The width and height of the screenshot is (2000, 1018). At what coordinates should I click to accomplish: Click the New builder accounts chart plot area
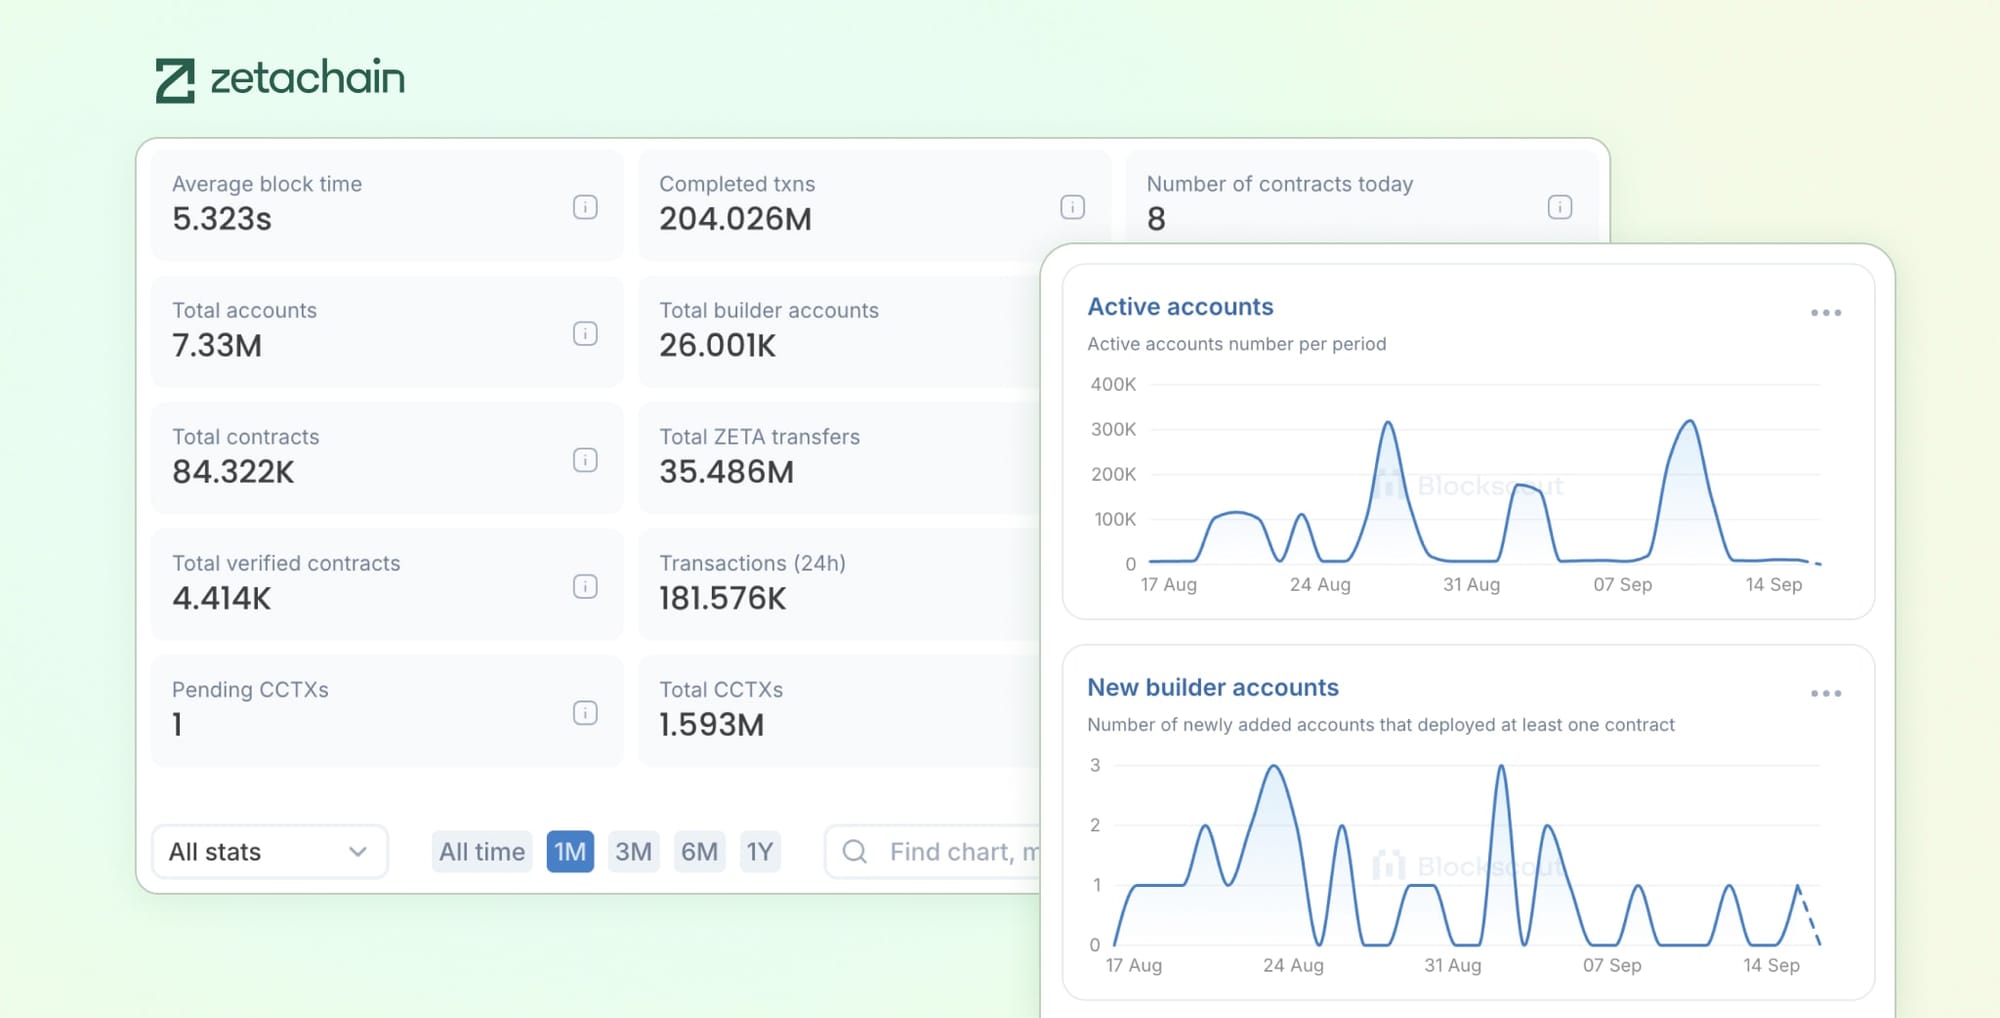(1467, 855)
